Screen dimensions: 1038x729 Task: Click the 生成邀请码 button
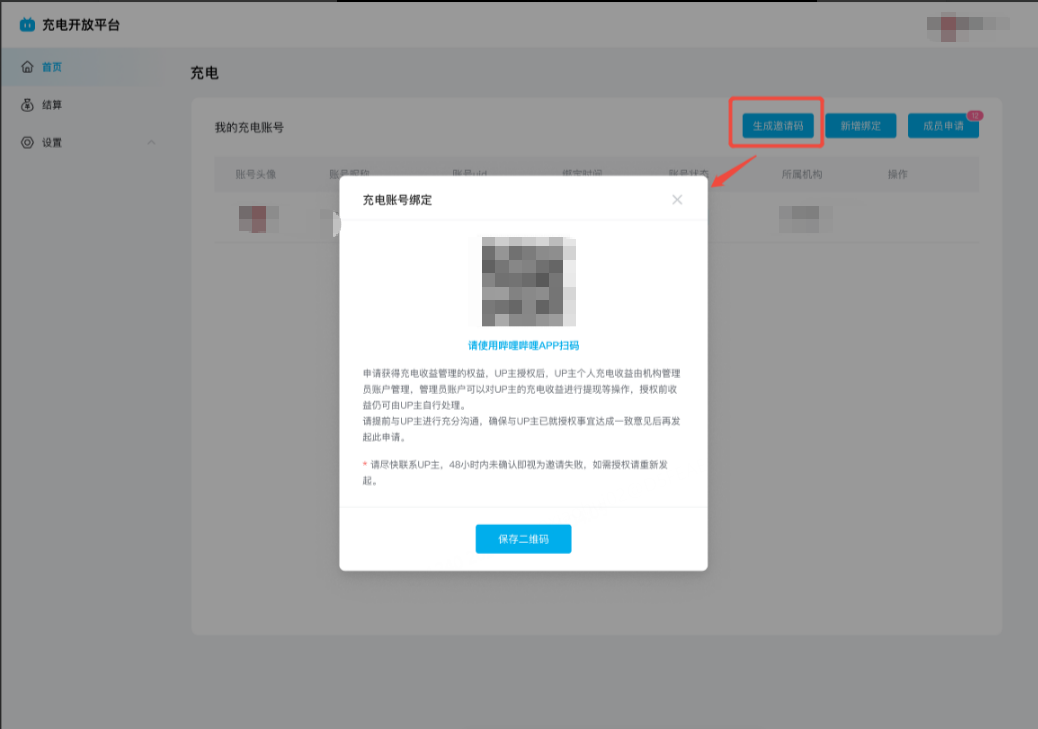778,126
